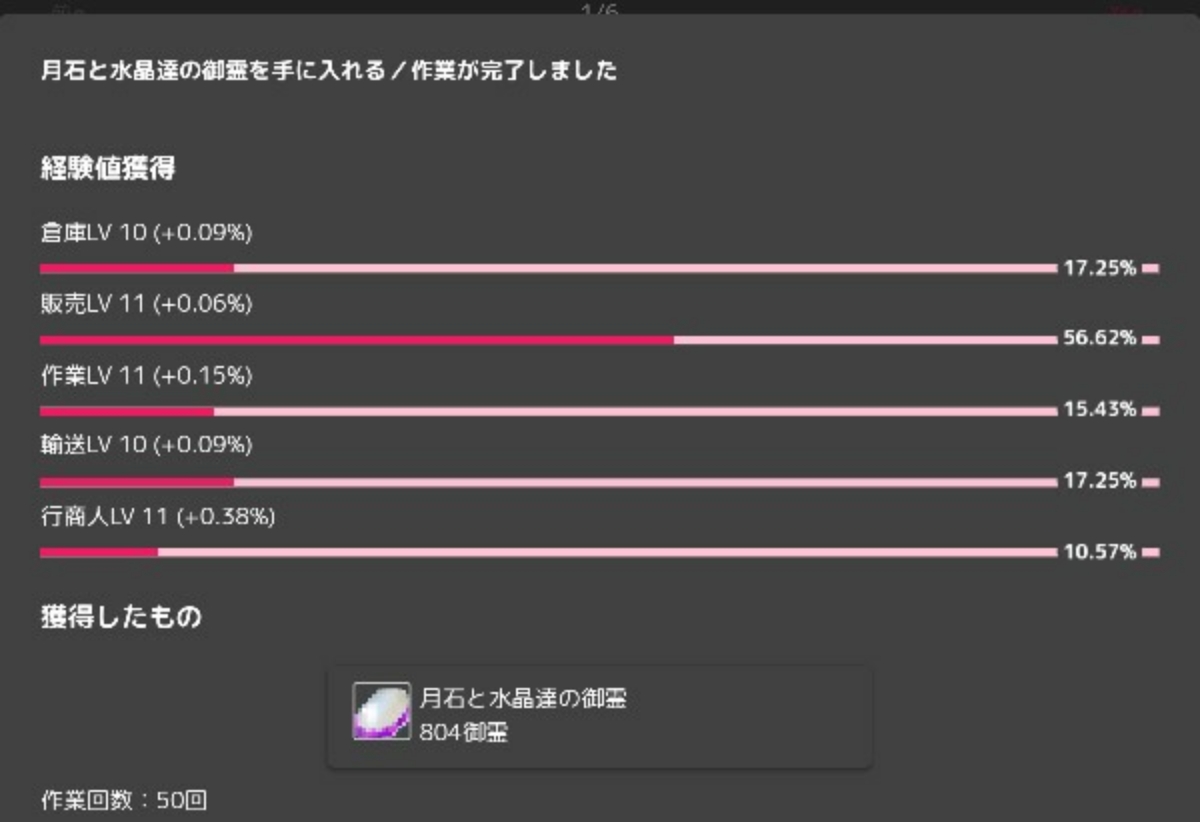1200x822 pixels.
Task: Click the 1/6 page indicator at top
Action: pyautogui.click(x=600, y=10)
